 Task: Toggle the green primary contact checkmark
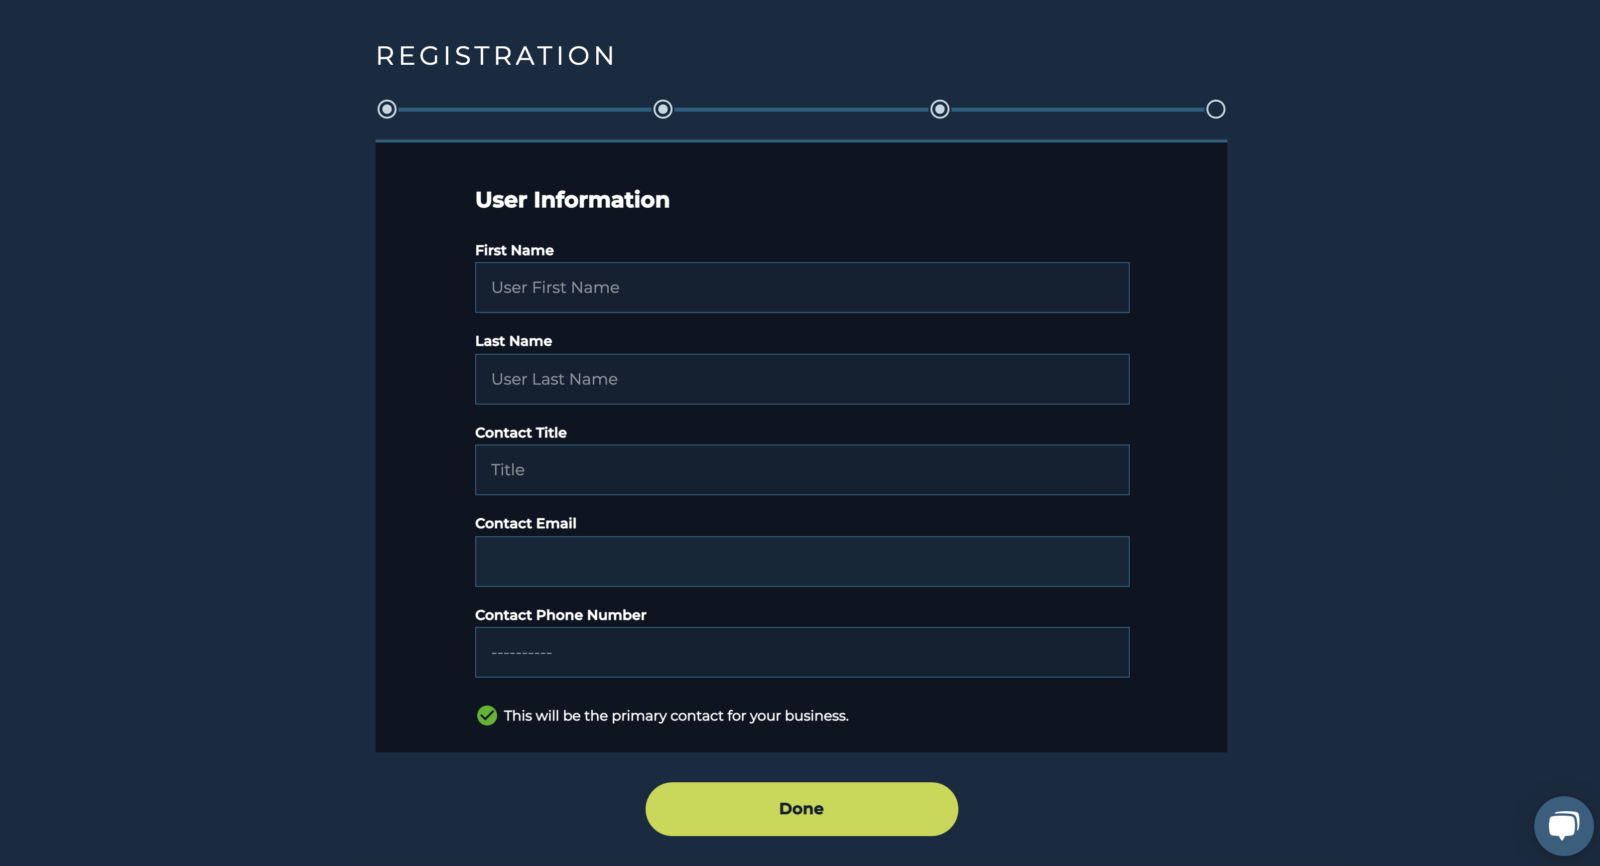(487, 716)
